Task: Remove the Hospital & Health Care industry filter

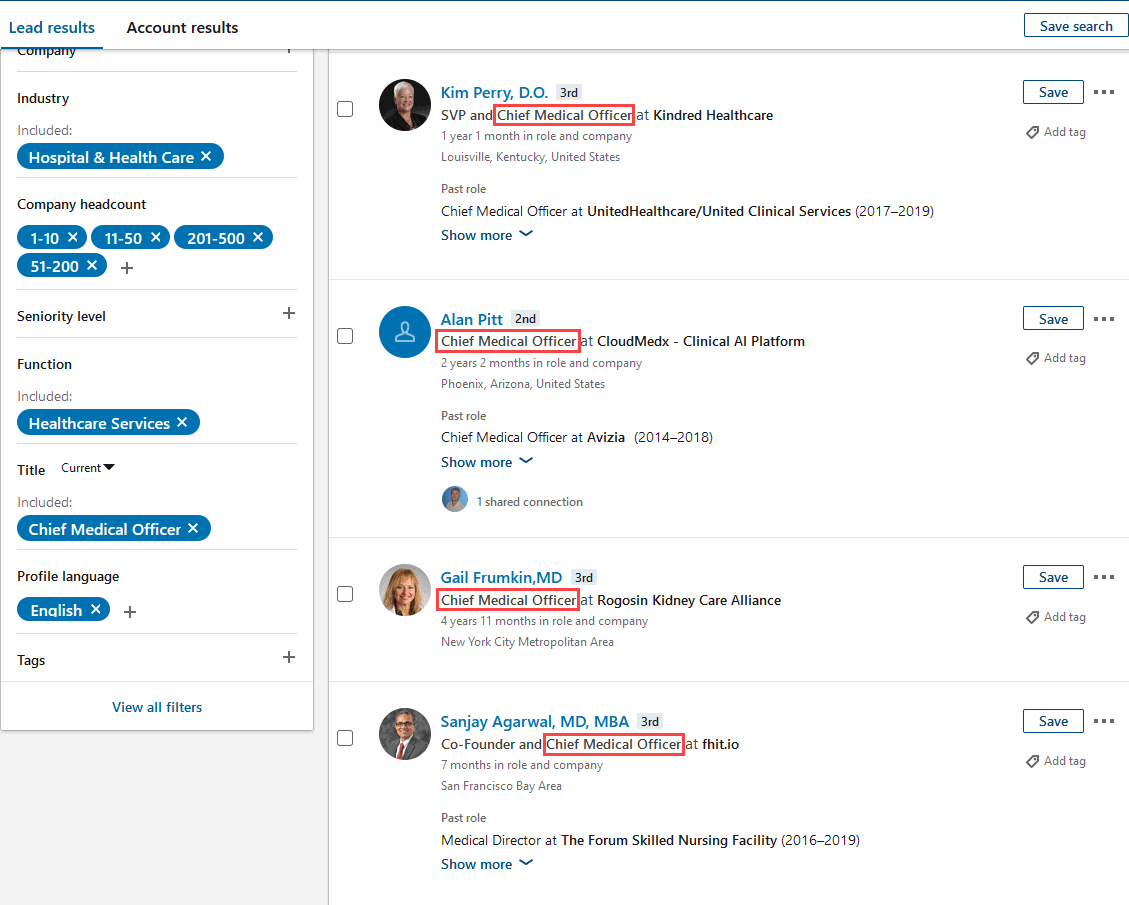Action: [206, 156]
